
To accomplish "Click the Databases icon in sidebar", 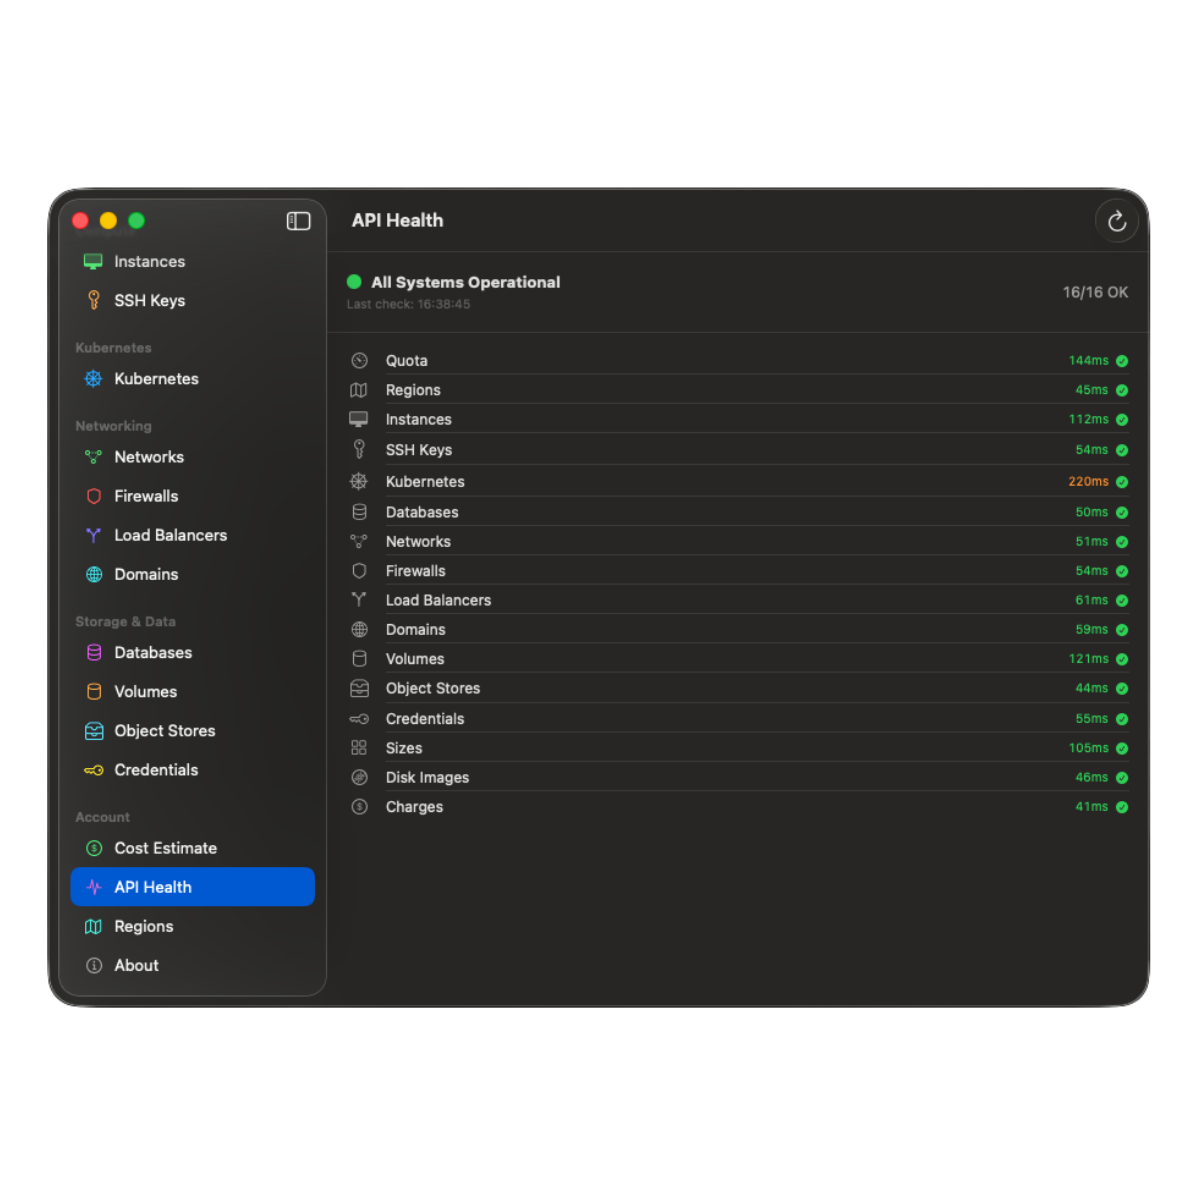I will click(x=94, y=652).
